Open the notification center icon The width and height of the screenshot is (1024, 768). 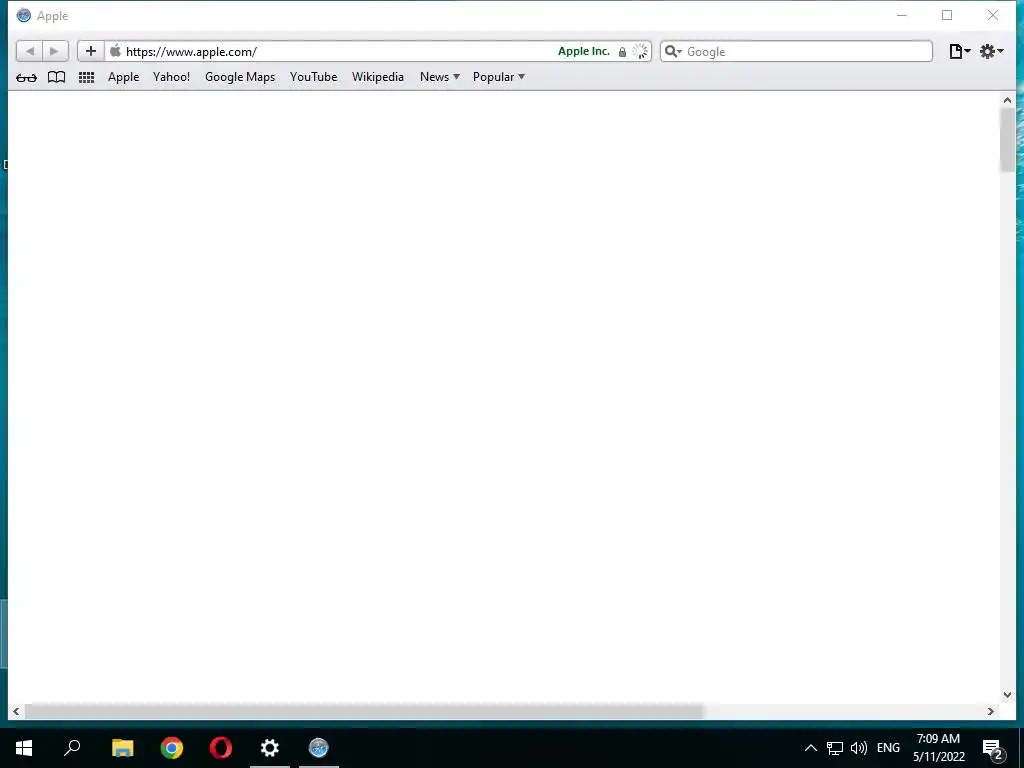click(x=993, y=748)
